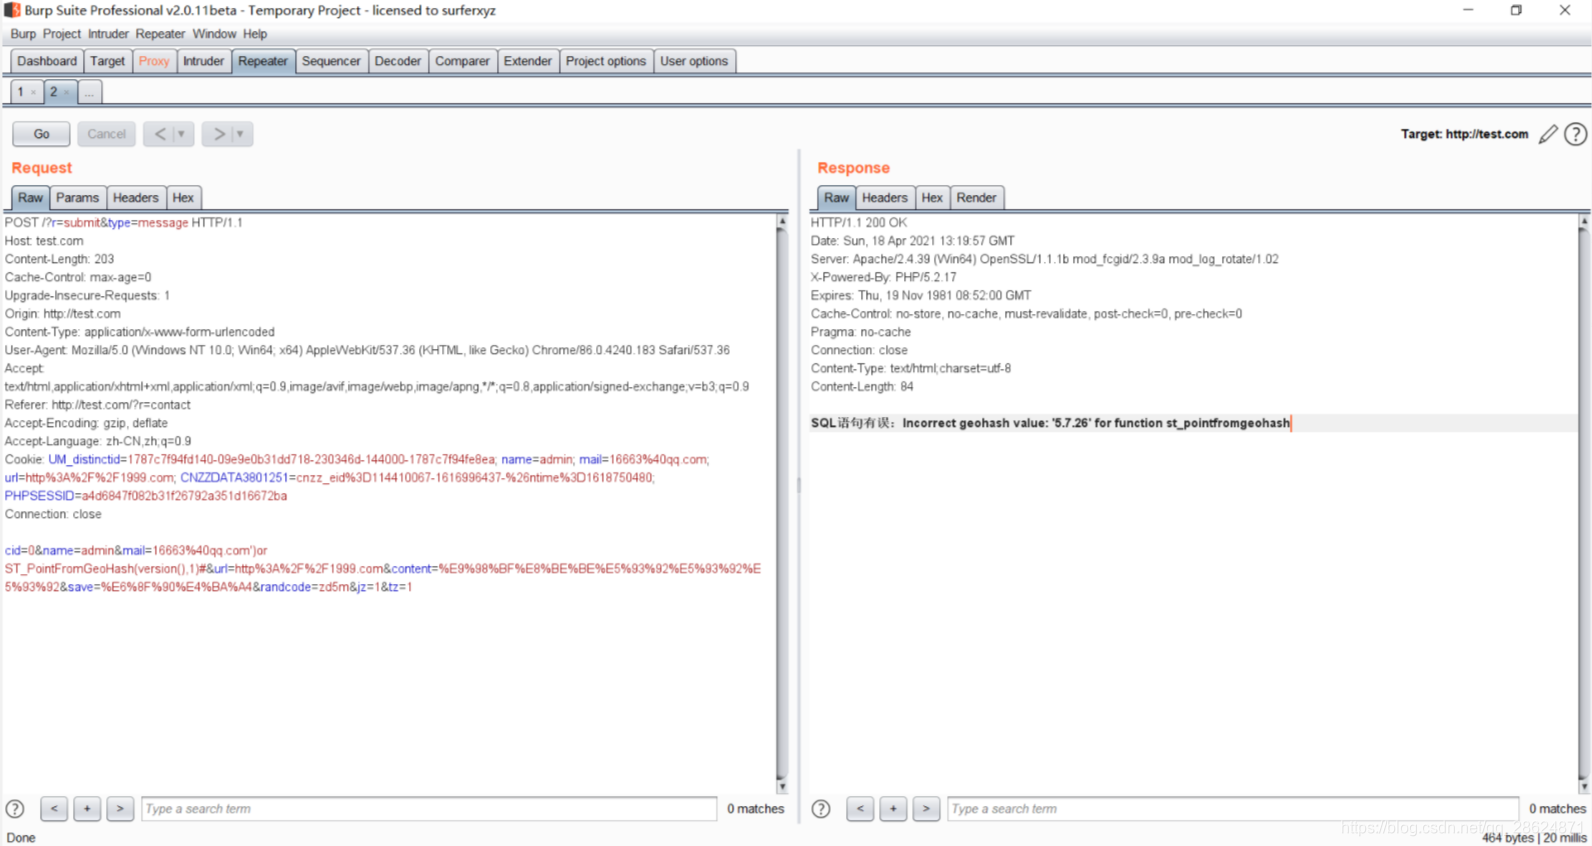1592x846 pixels.
Task: Show the request Params view
Action: point(78,198)
